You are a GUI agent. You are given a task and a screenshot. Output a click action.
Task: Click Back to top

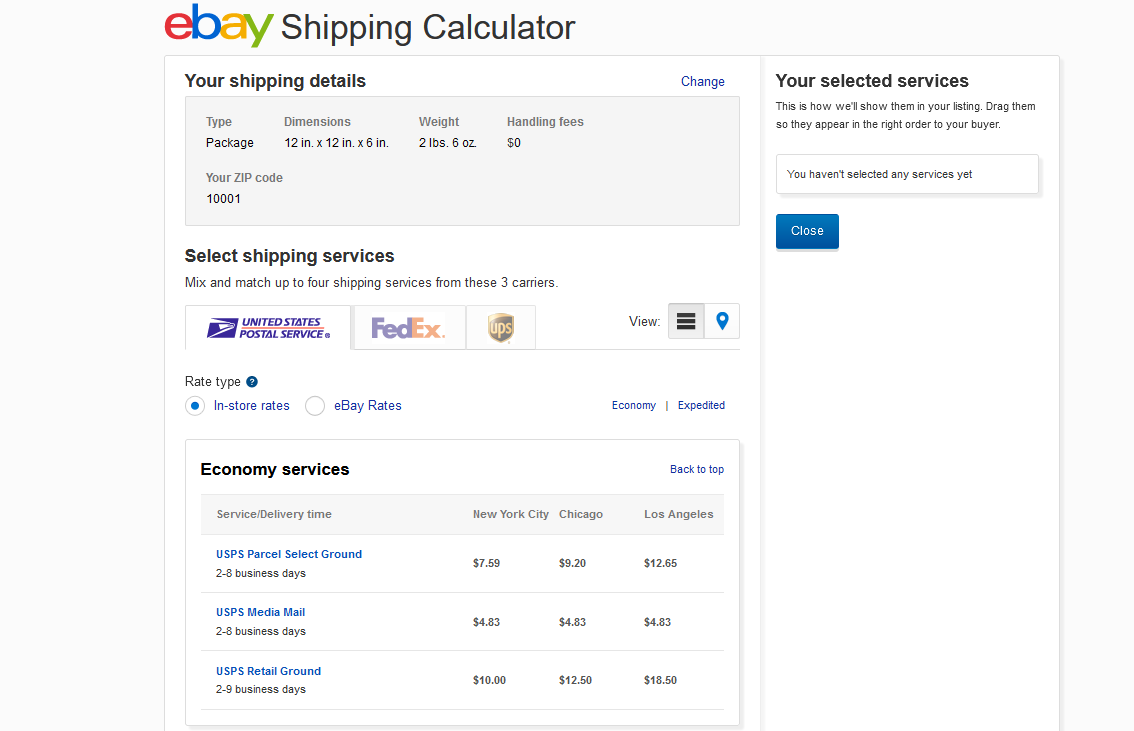coord(697,469)
